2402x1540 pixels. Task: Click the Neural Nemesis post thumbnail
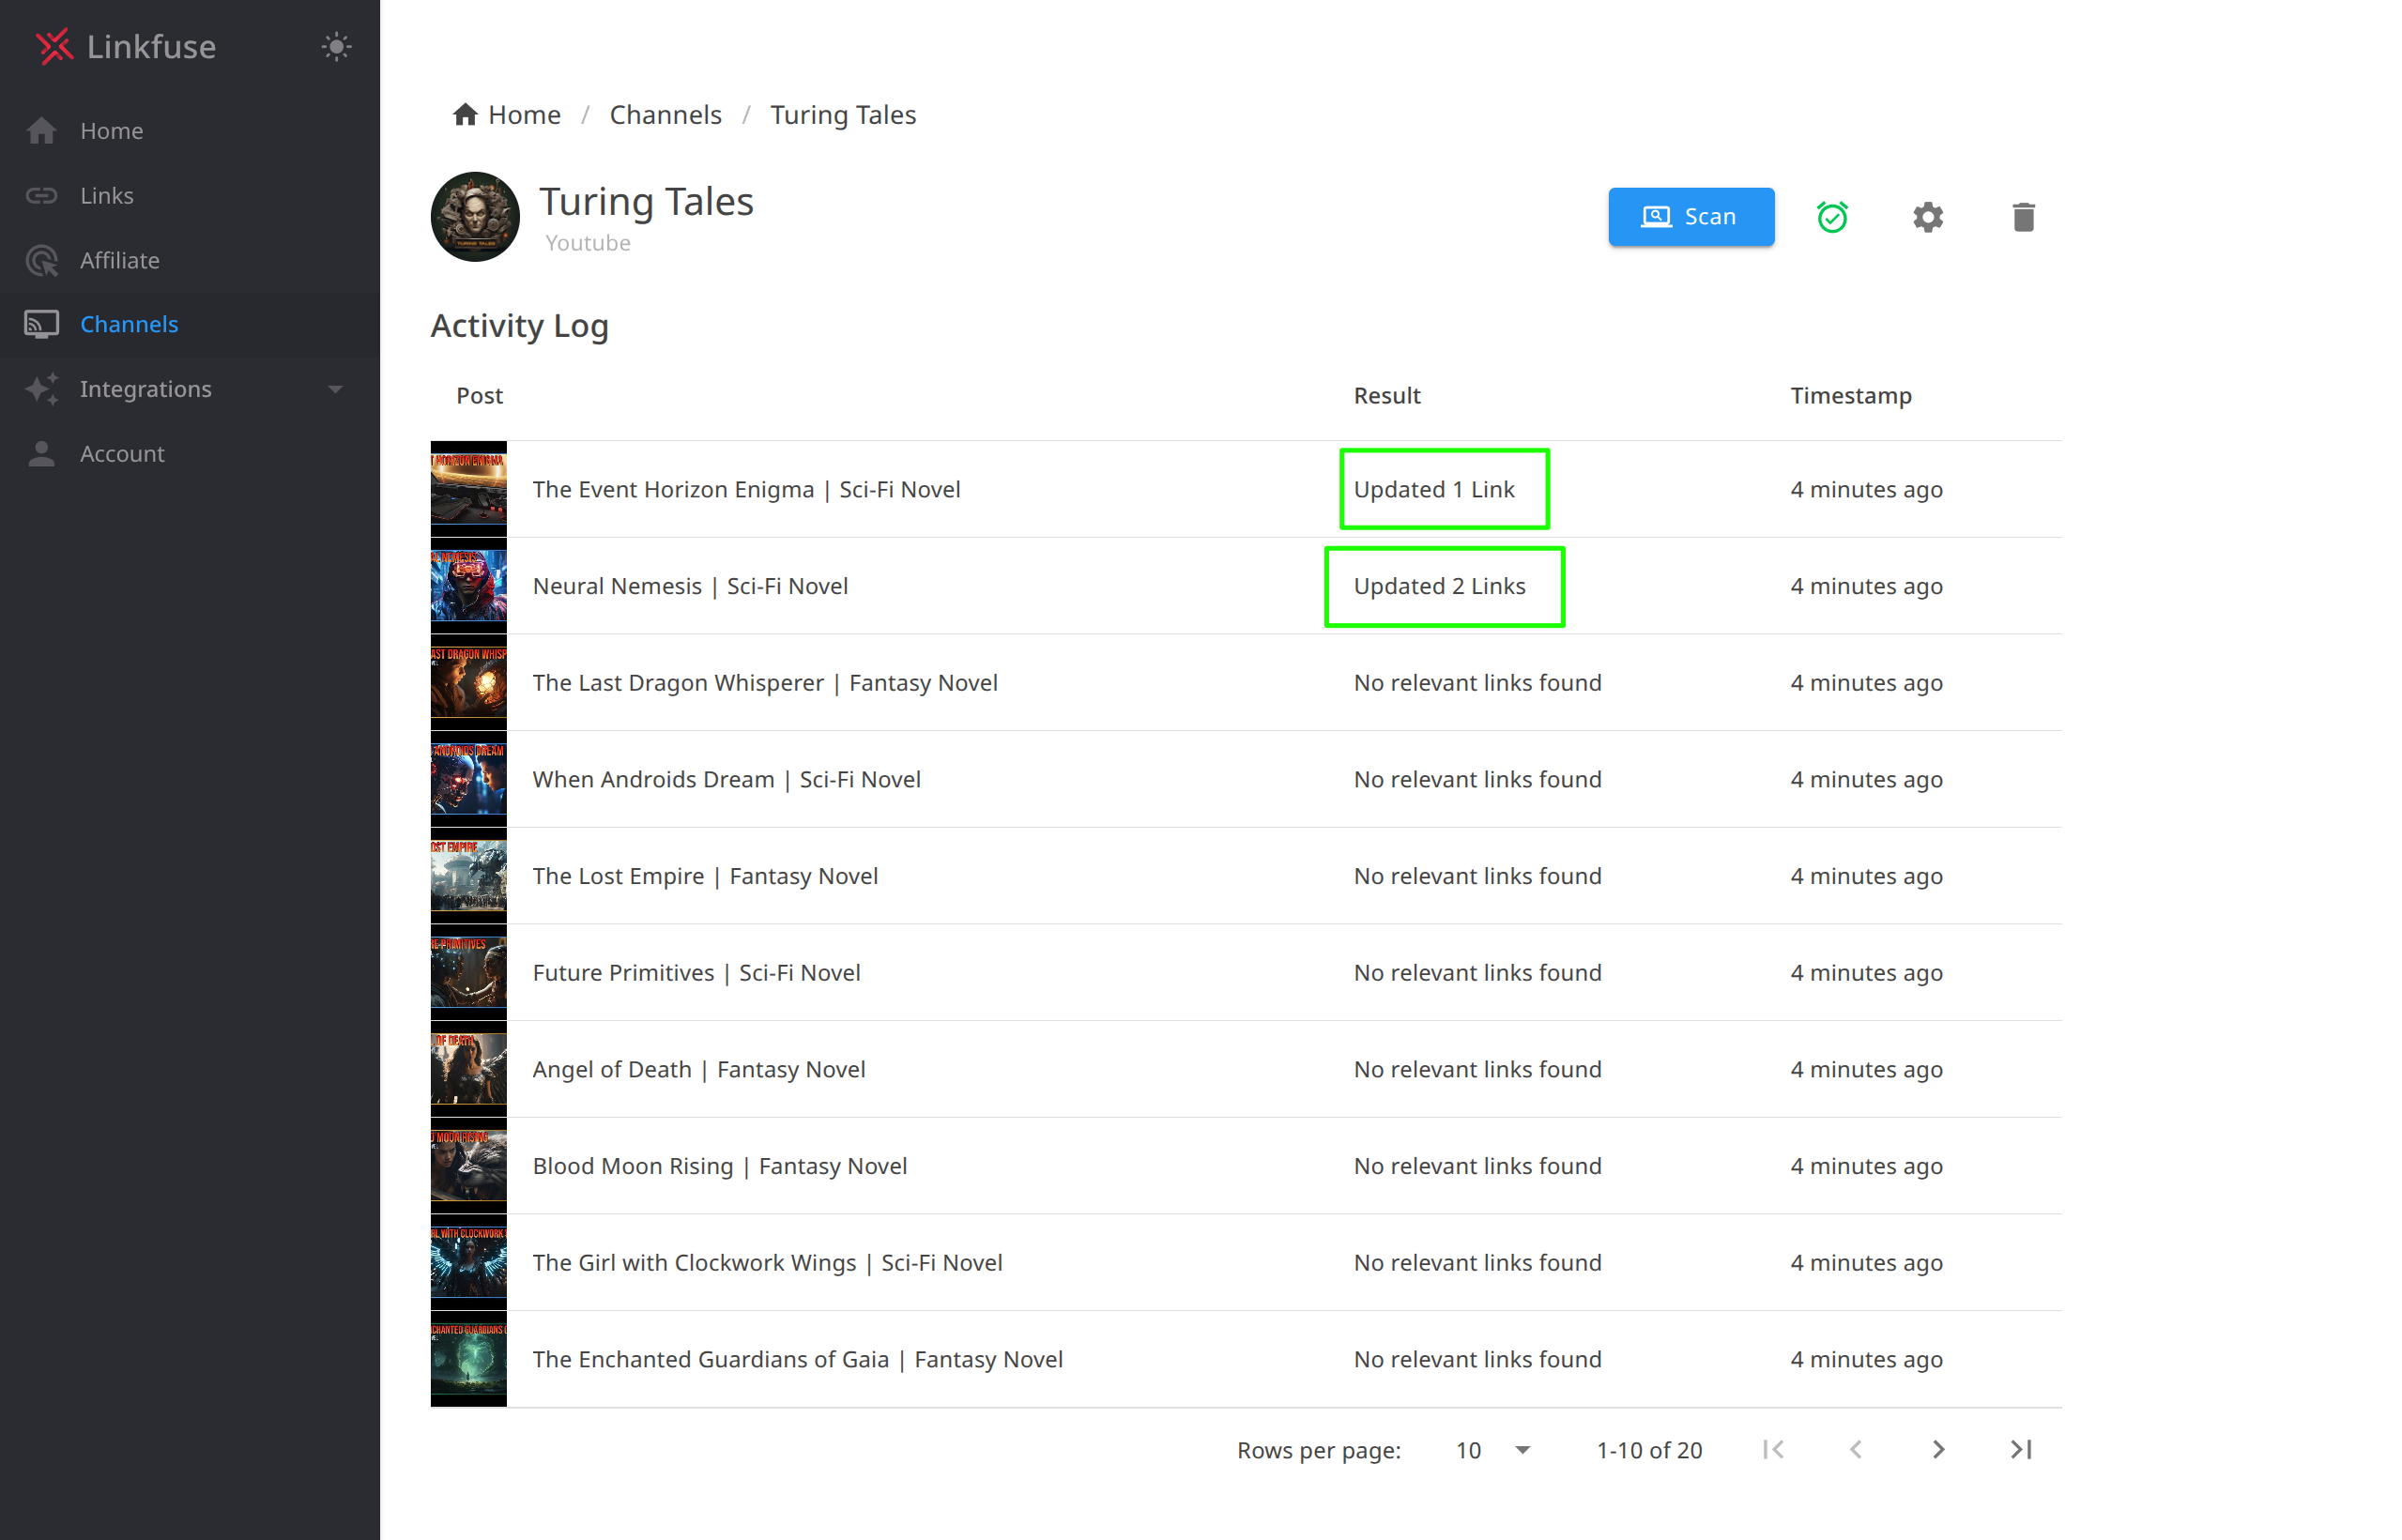click(468, 586)
